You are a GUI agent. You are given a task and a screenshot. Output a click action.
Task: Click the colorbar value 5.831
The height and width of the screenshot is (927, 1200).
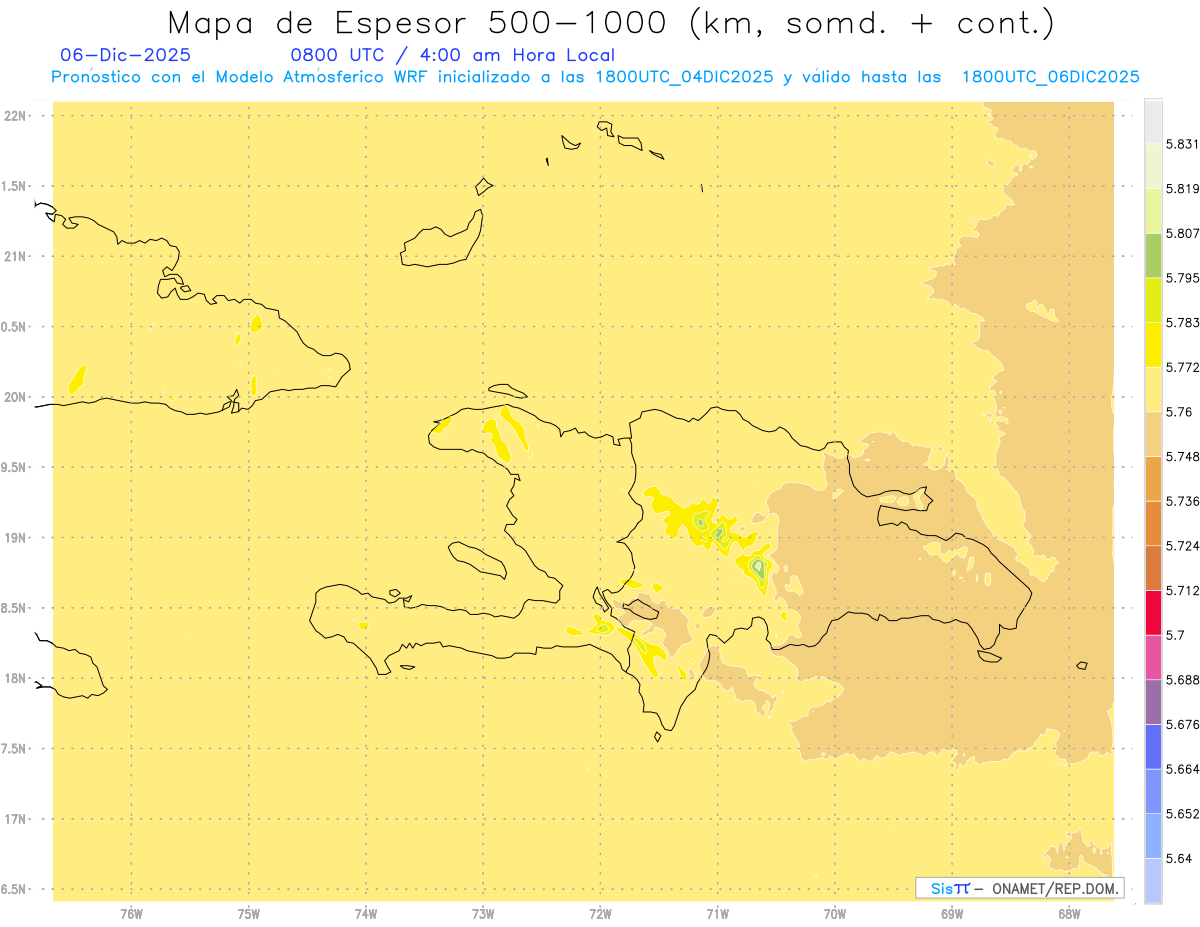(x=1182, y=144)
